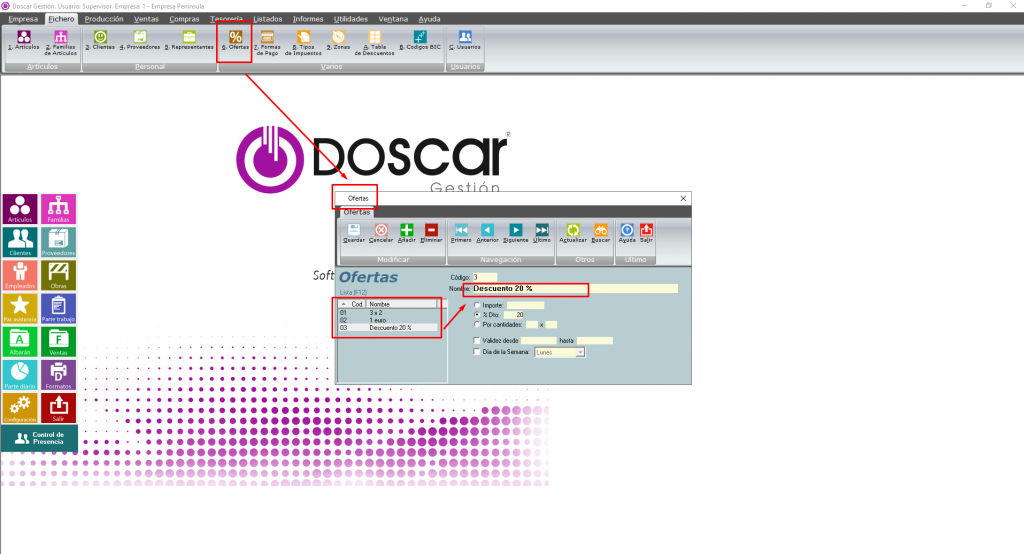Open Codigos BIC from the ribbon

click(x=420, y=41)
